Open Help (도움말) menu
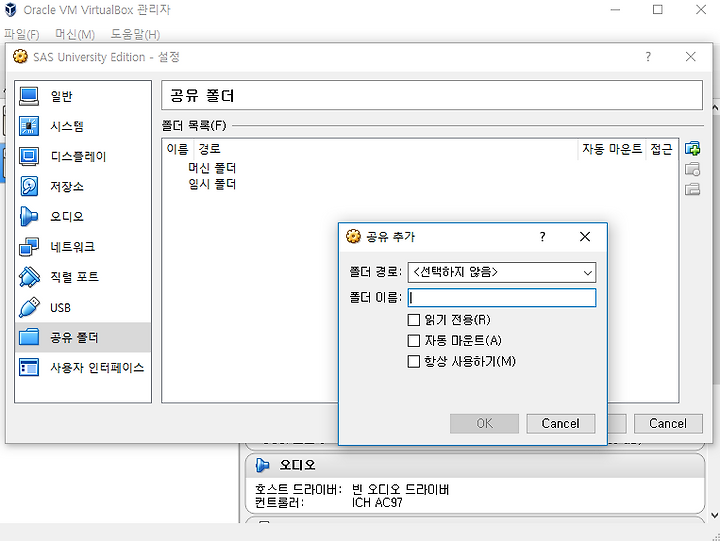Image resolution: width=720 pixels, height=541 pixels. coord(135,34)
